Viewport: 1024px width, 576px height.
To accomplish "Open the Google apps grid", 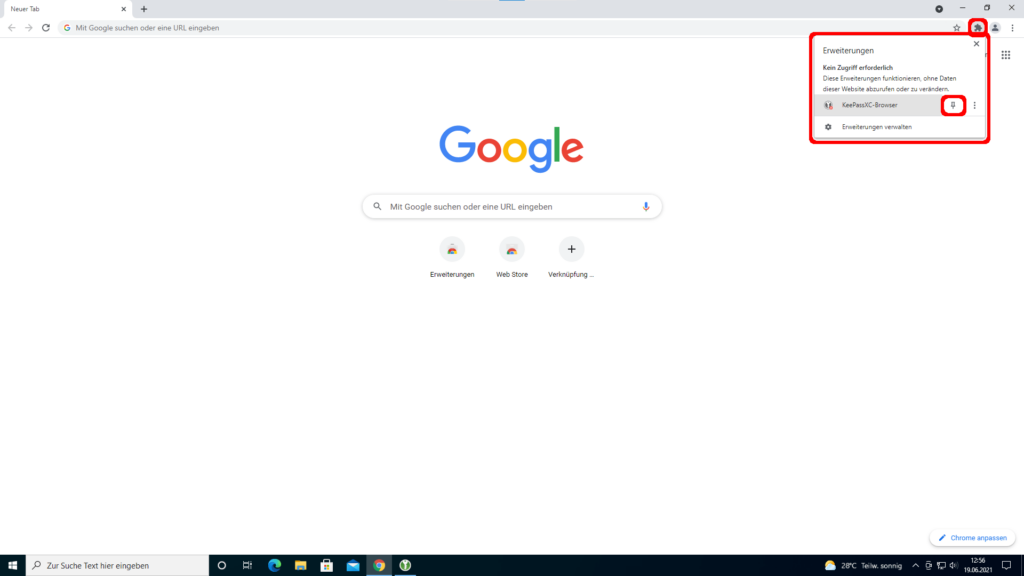I will coord(1006,55).
